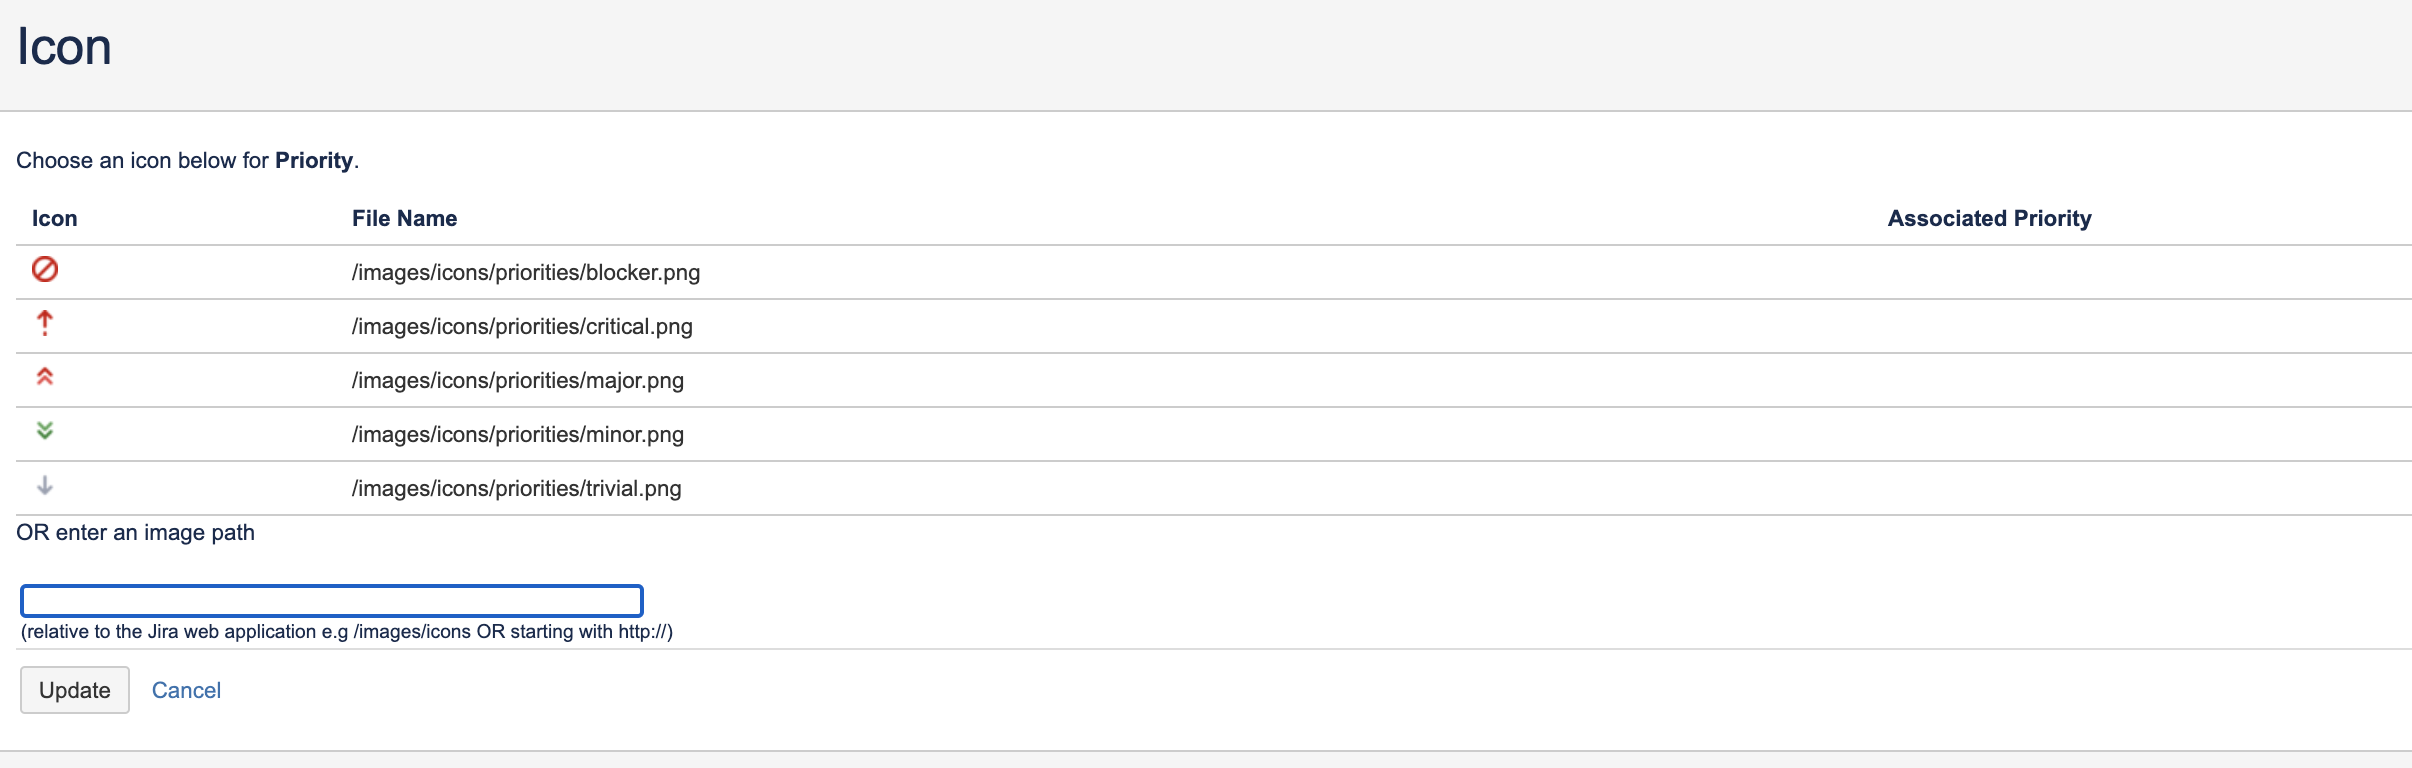The height and width of the screenshot is (768, 2412).
Task: Click the image path input field
Action: click(x=330, y=600)
